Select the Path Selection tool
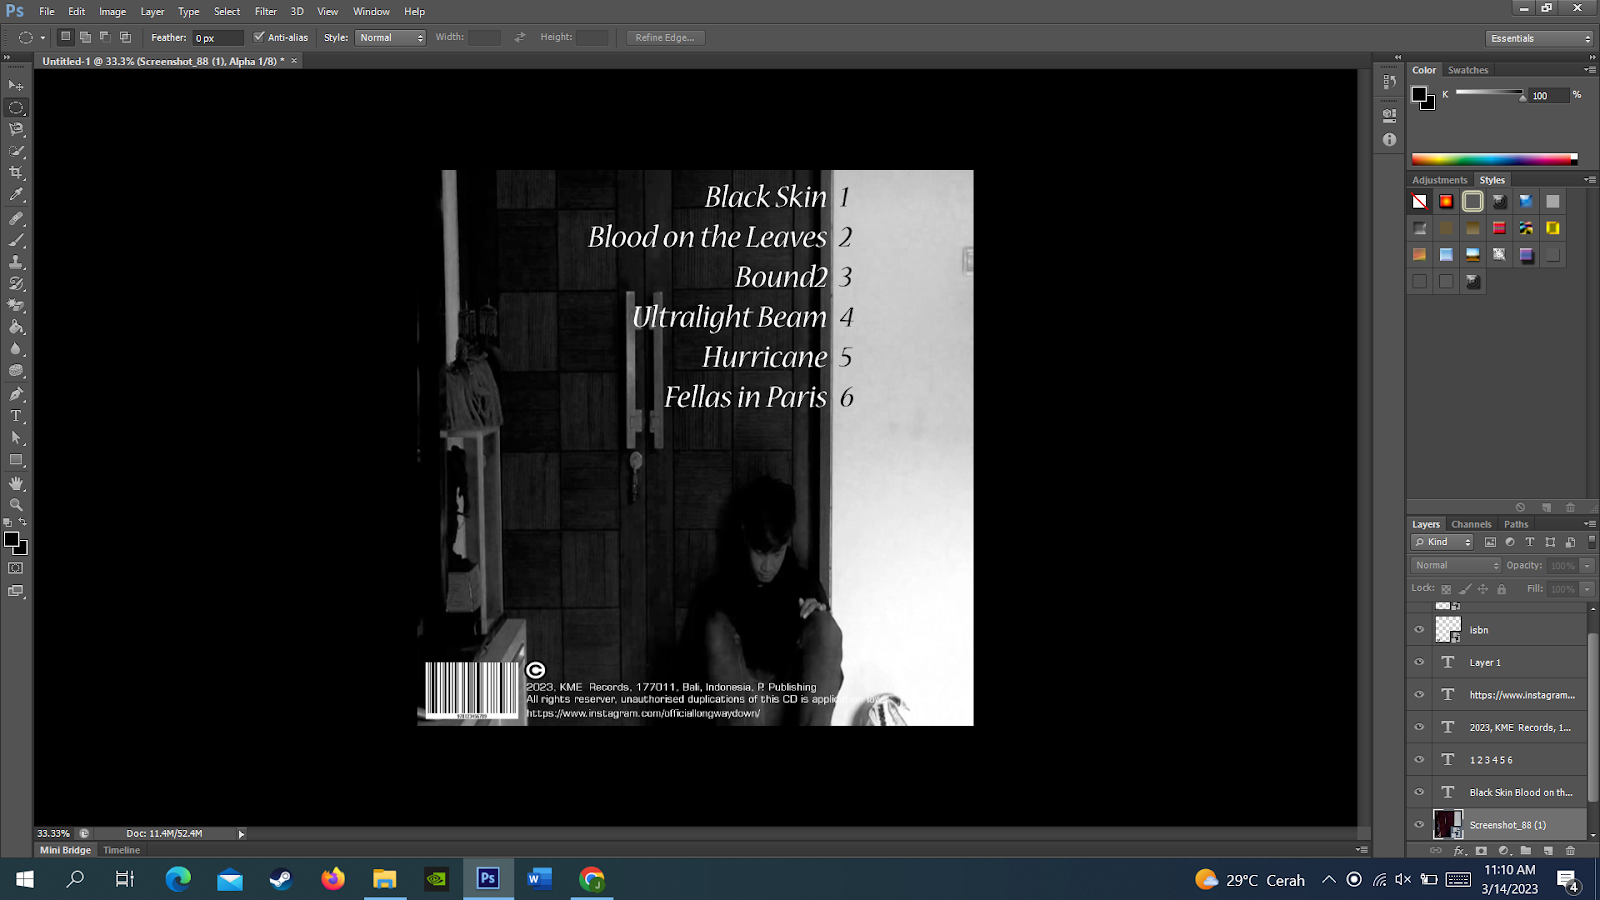 point(16,438)
